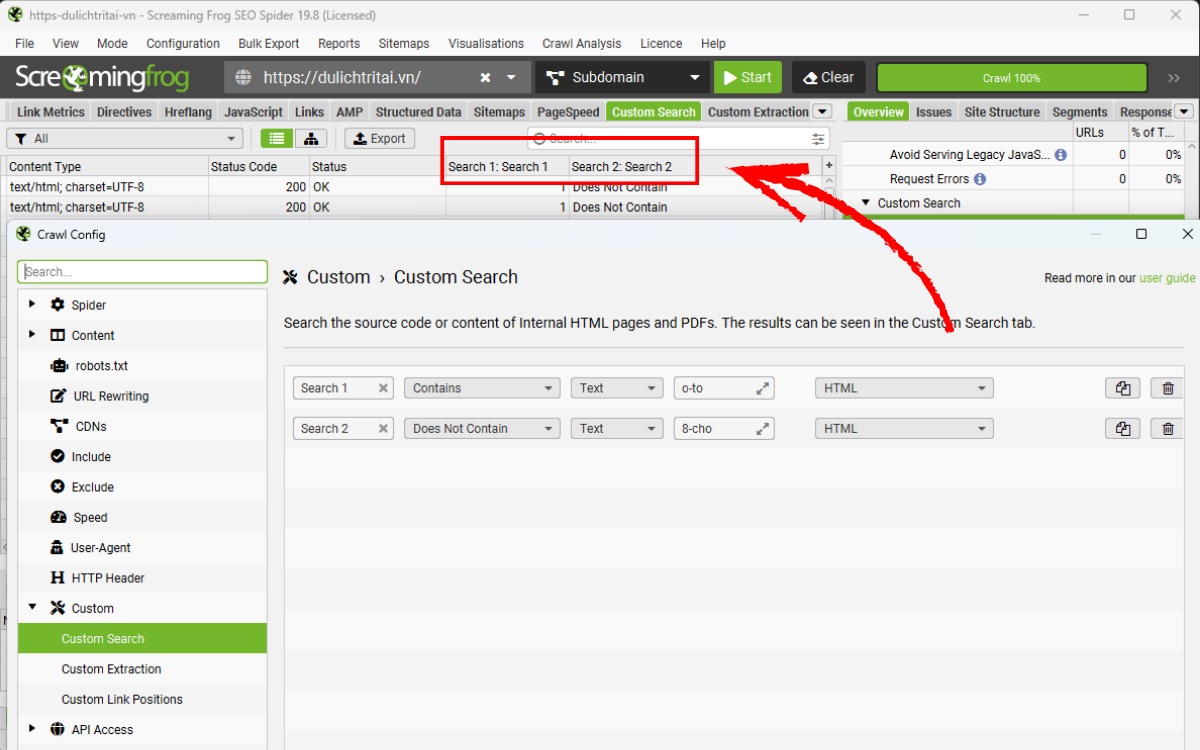The height and width of the screenshot is (750, 1200).
Task: Switch to tree view icon
Action: coord(311,139)
